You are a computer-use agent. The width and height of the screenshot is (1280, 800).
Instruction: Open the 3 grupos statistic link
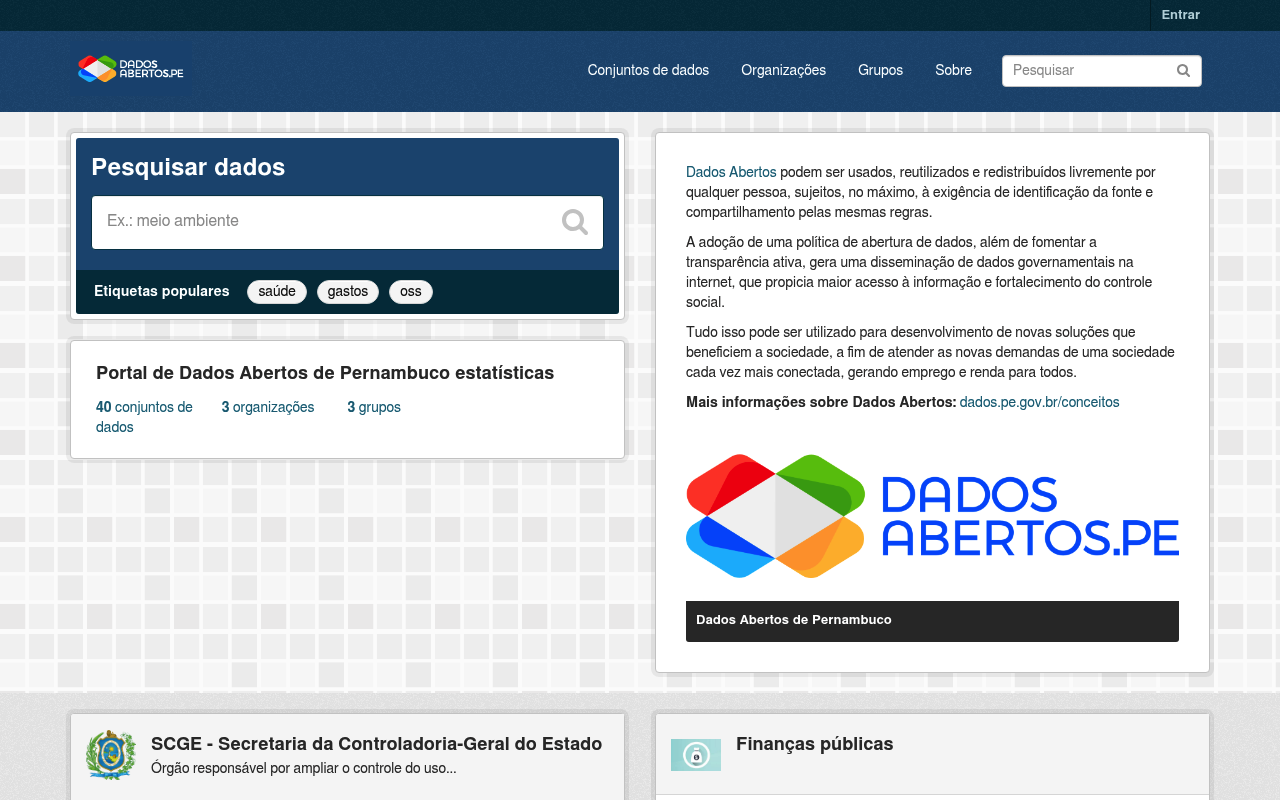tap(374, 407)
